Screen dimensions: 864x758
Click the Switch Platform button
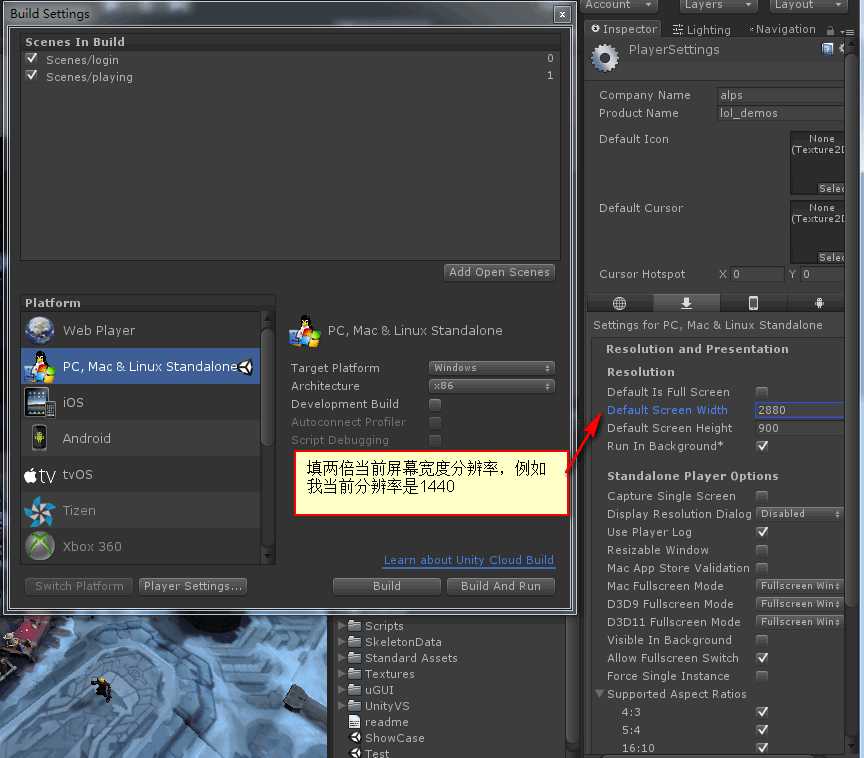coord(79,586)
